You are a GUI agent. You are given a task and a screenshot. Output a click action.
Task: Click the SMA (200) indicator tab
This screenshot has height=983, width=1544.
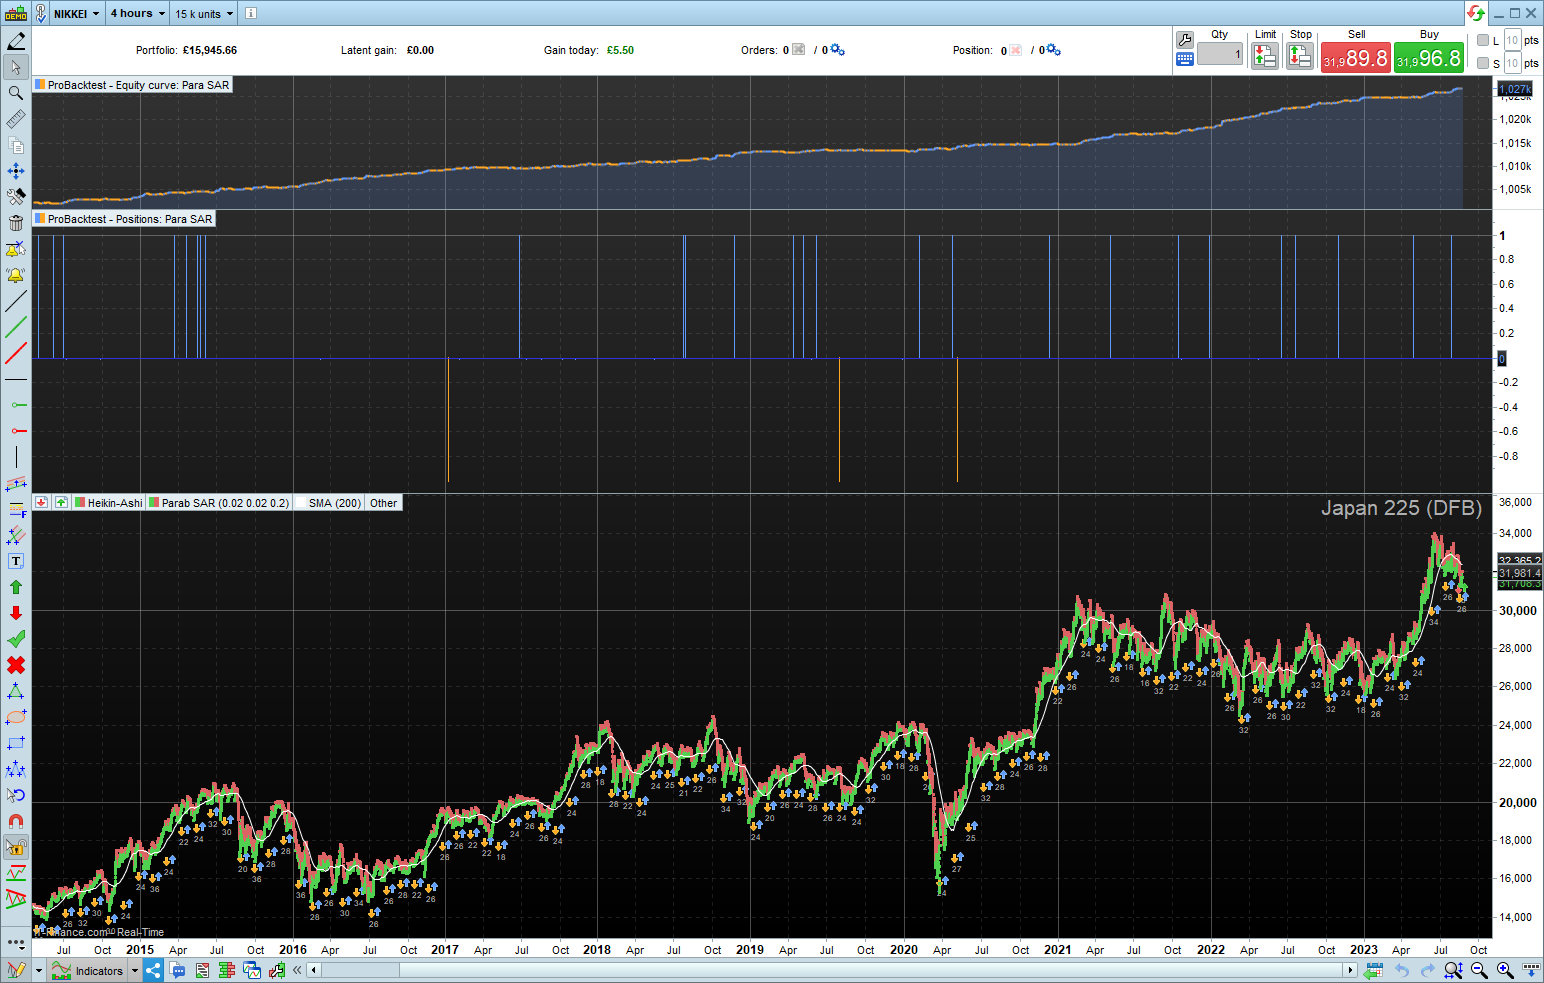329,503
